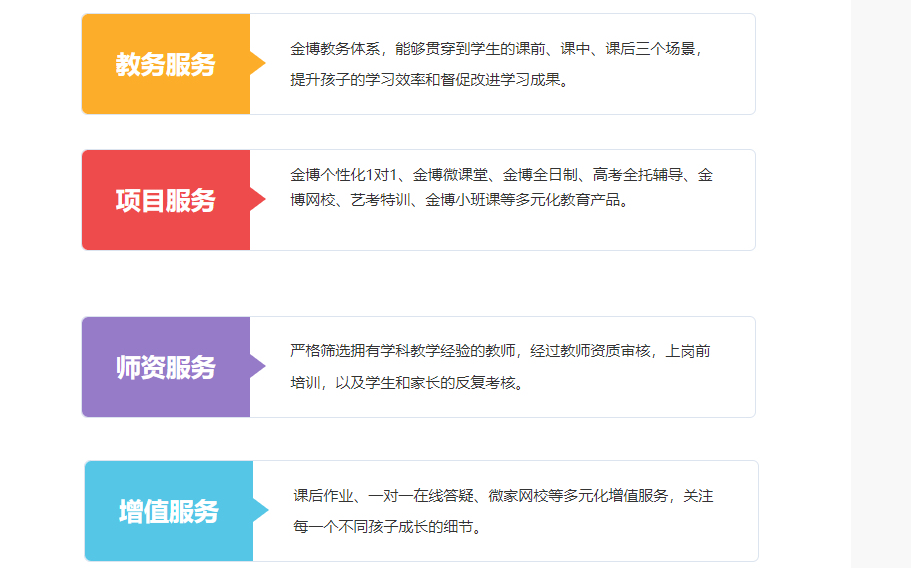Click the line 提升孩子的学习效率和督促改进学习成果
The width and height of the screenshot is (911, 568).
click(429, 80)
